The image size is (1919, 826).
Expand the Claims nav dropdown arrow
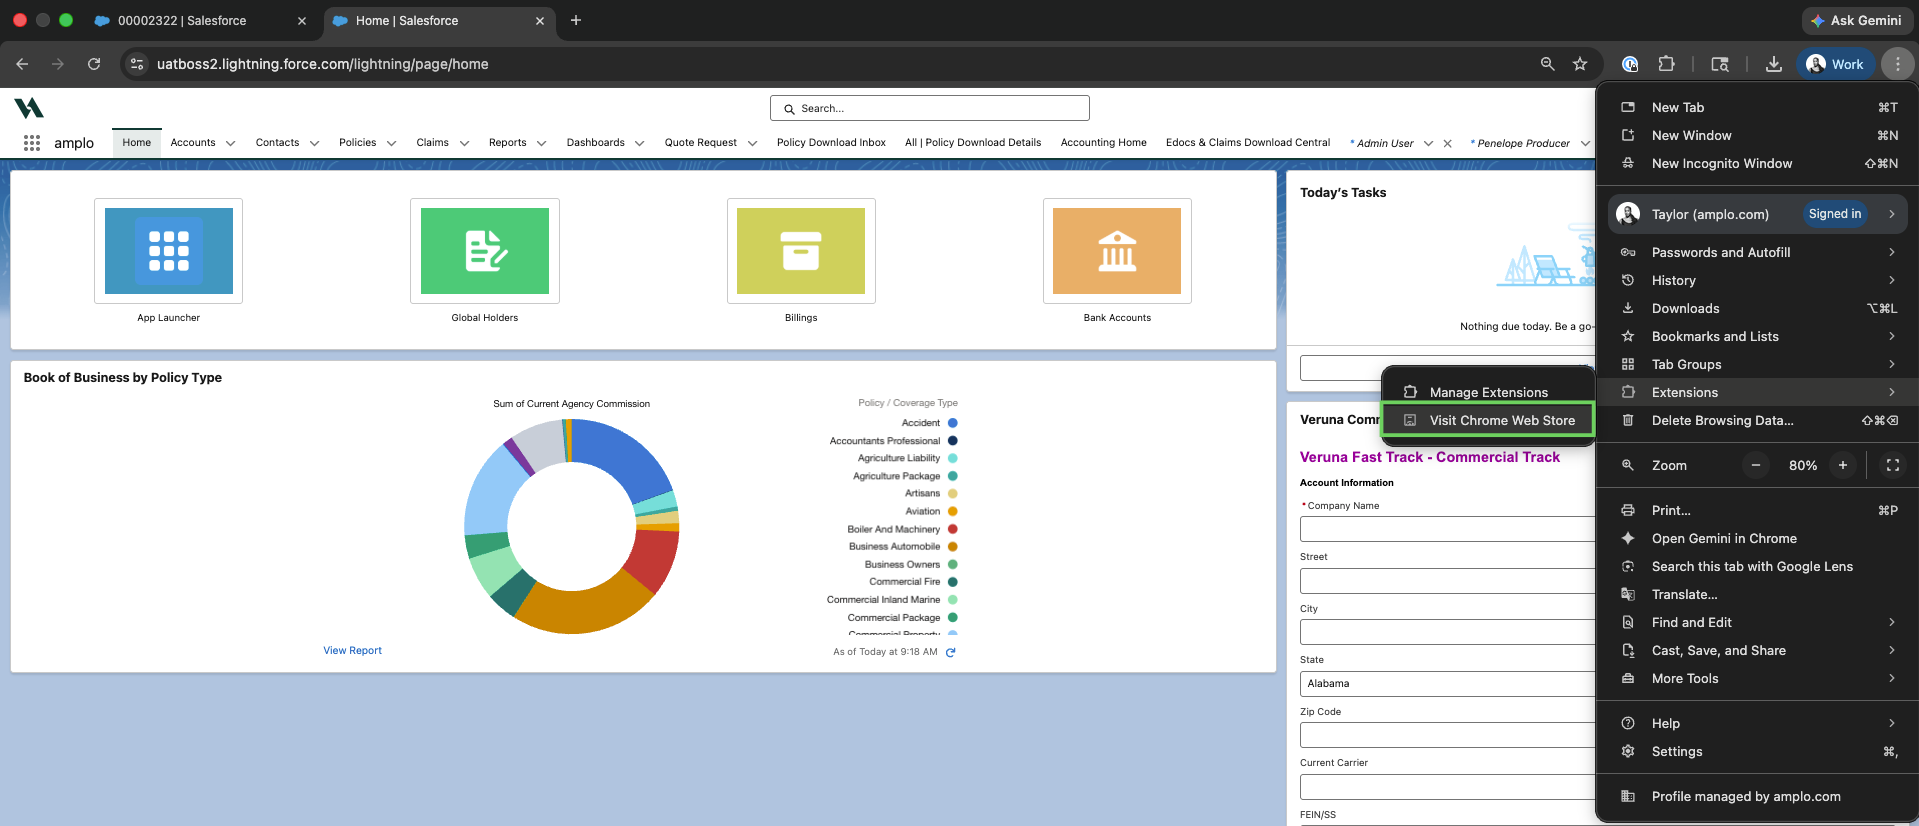click(x=465, y=143)
